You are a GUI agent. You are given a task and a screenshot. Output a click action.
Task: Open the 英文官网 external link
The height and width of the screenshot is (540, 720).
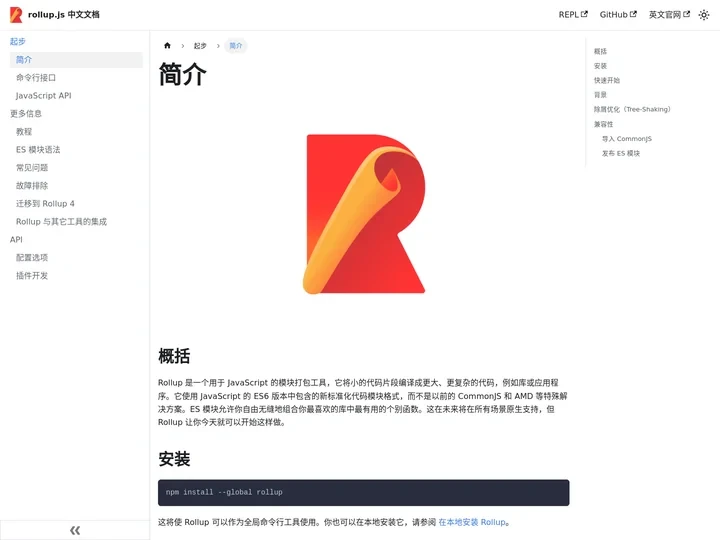pos(669,15)
